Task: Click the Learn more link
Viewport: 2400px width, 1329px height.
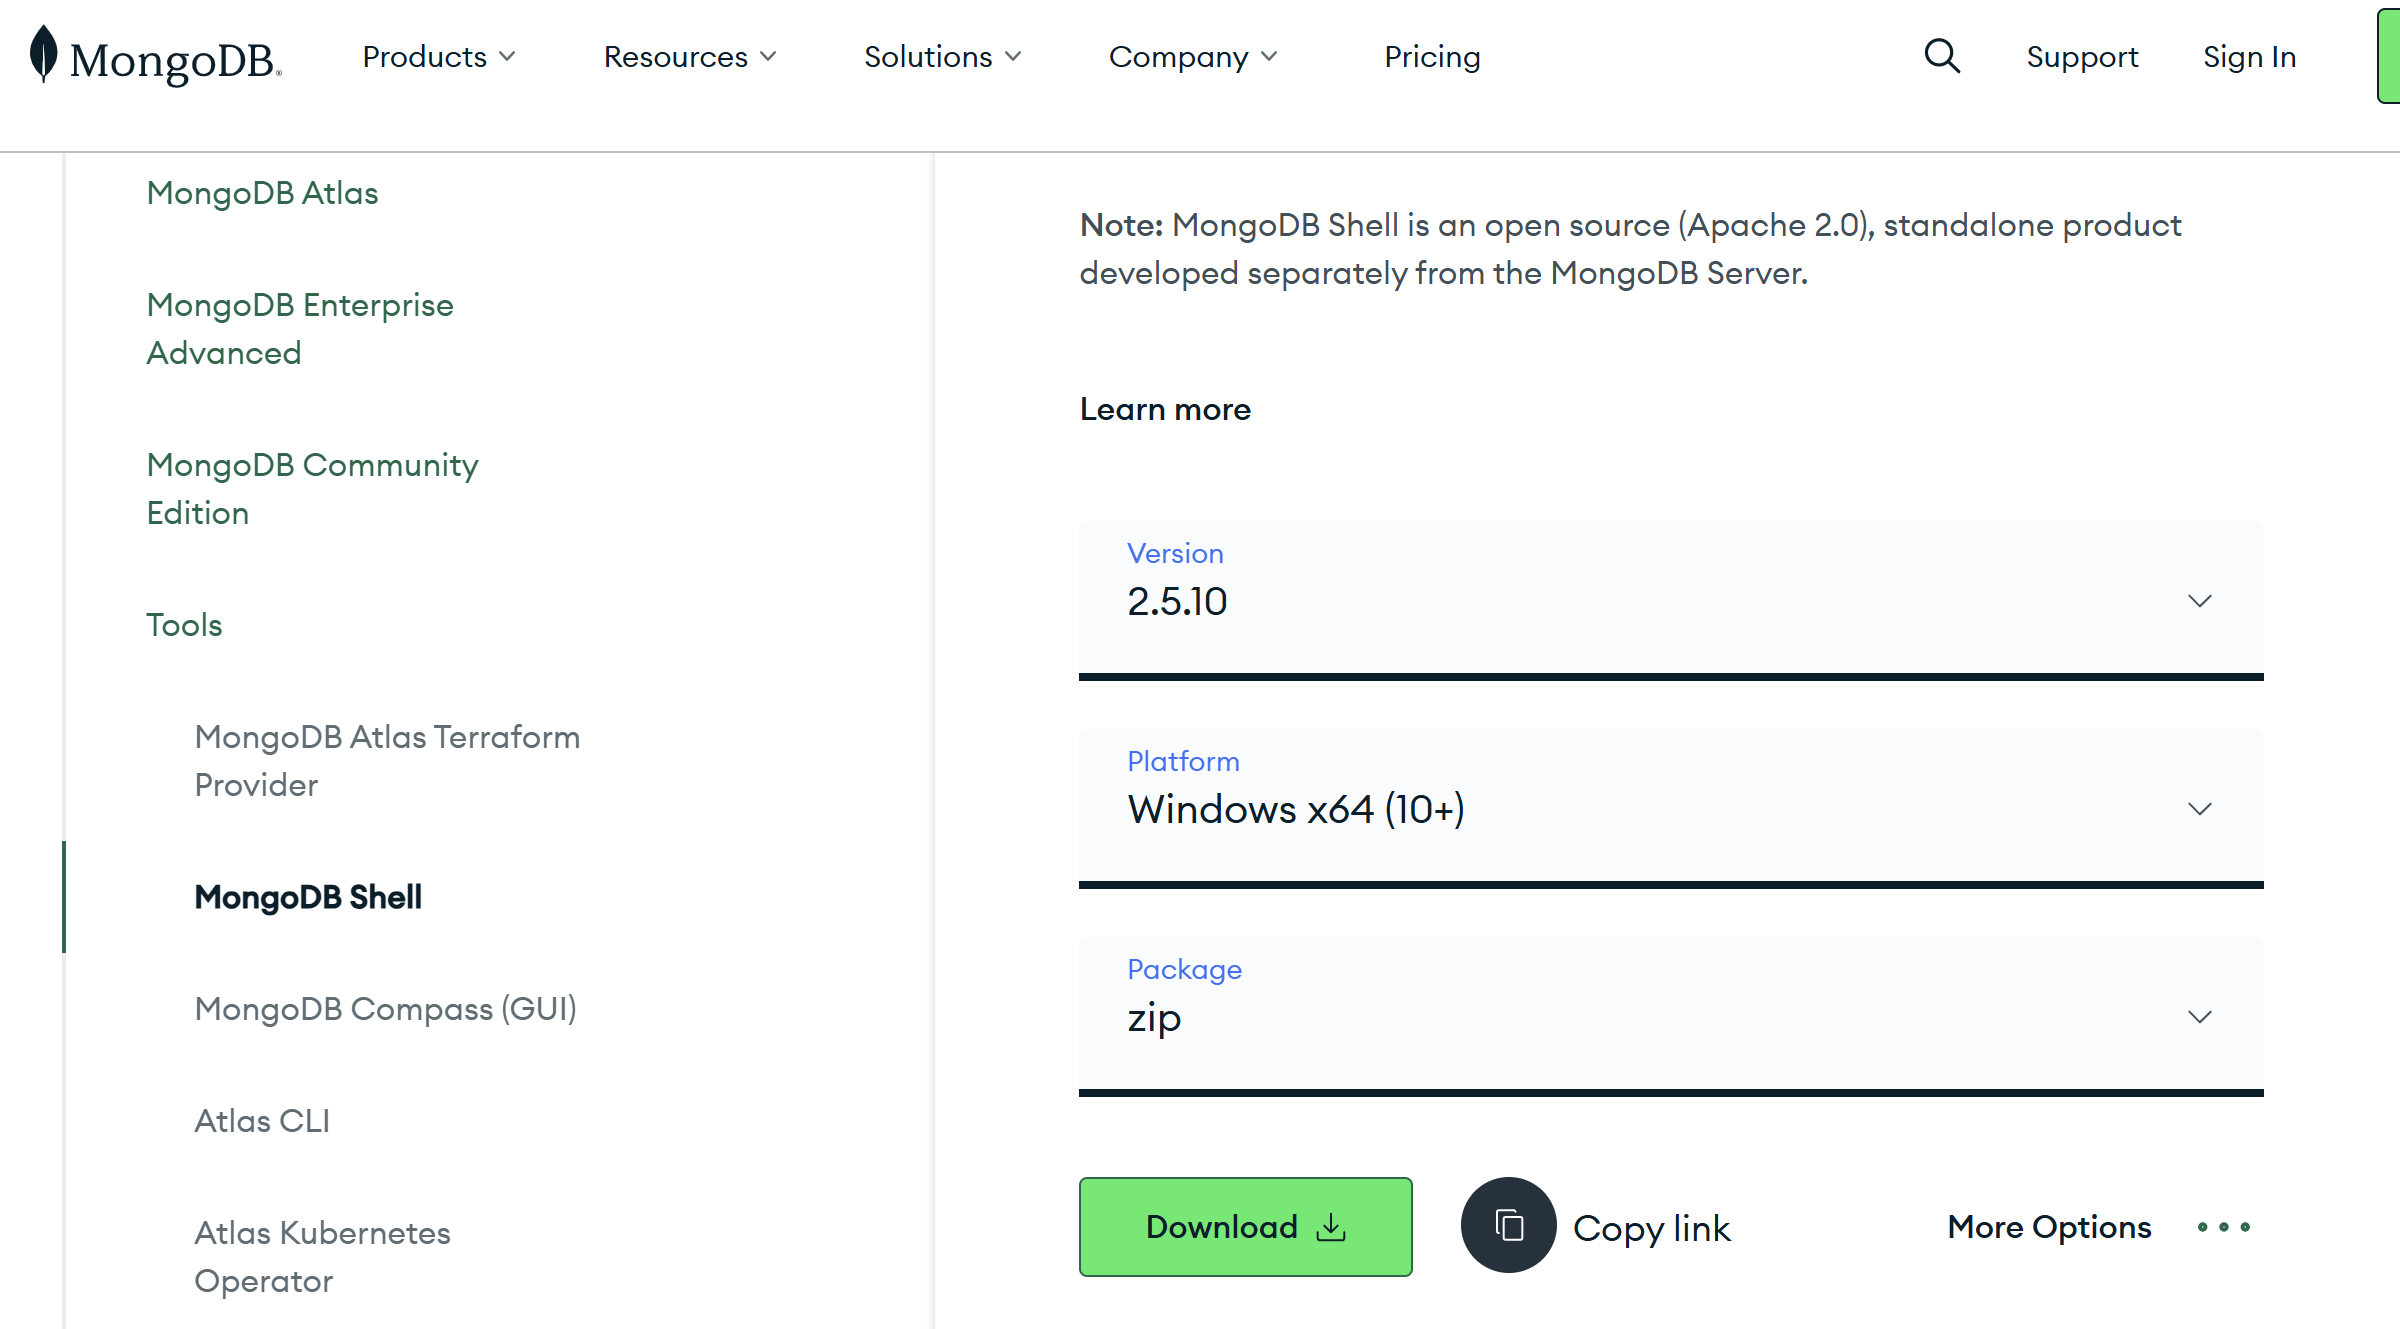Action: tap(1165, 409)
